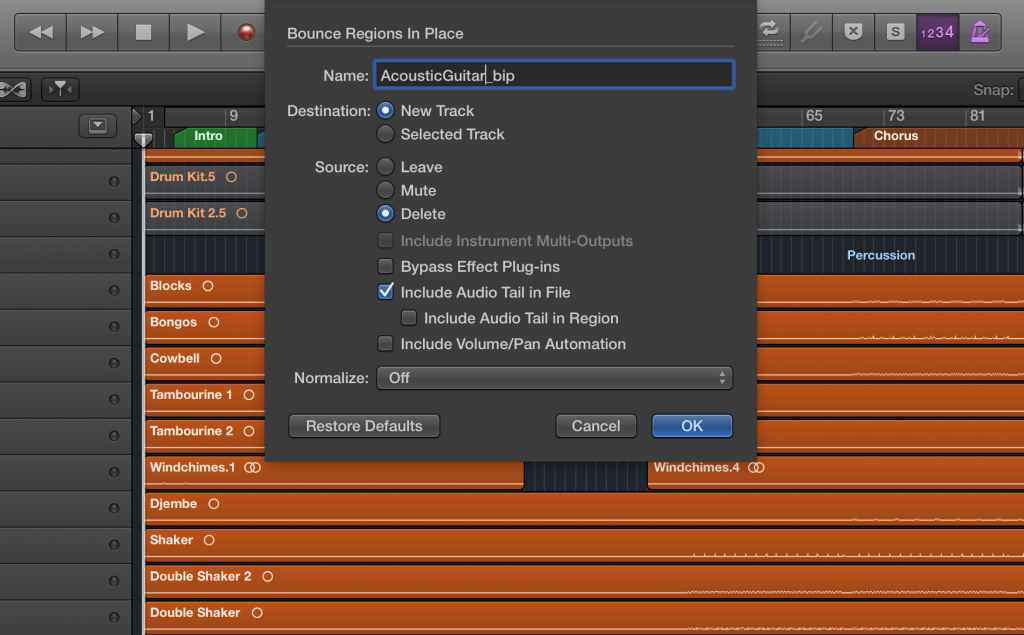
Task: Click into the Name text field
Action: point(554,75)
